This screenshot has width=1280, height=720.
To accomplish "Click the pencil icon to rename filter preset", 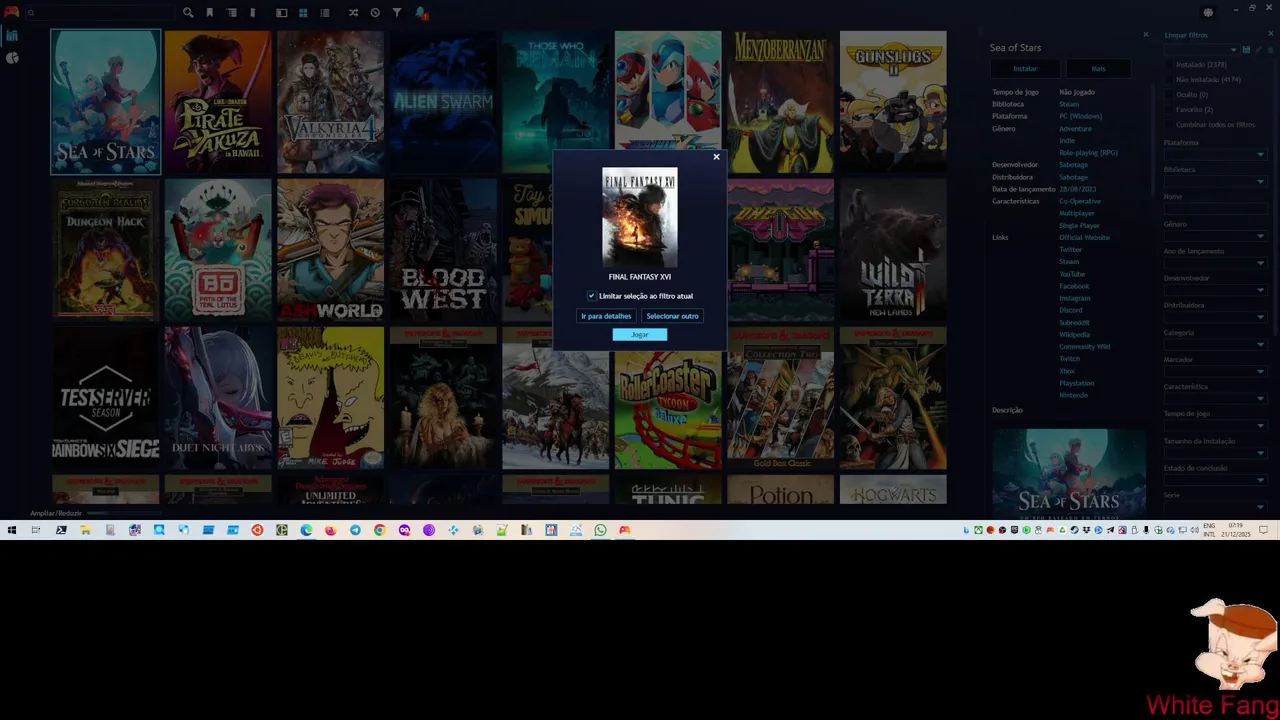I will click(x=1258, y=50).
